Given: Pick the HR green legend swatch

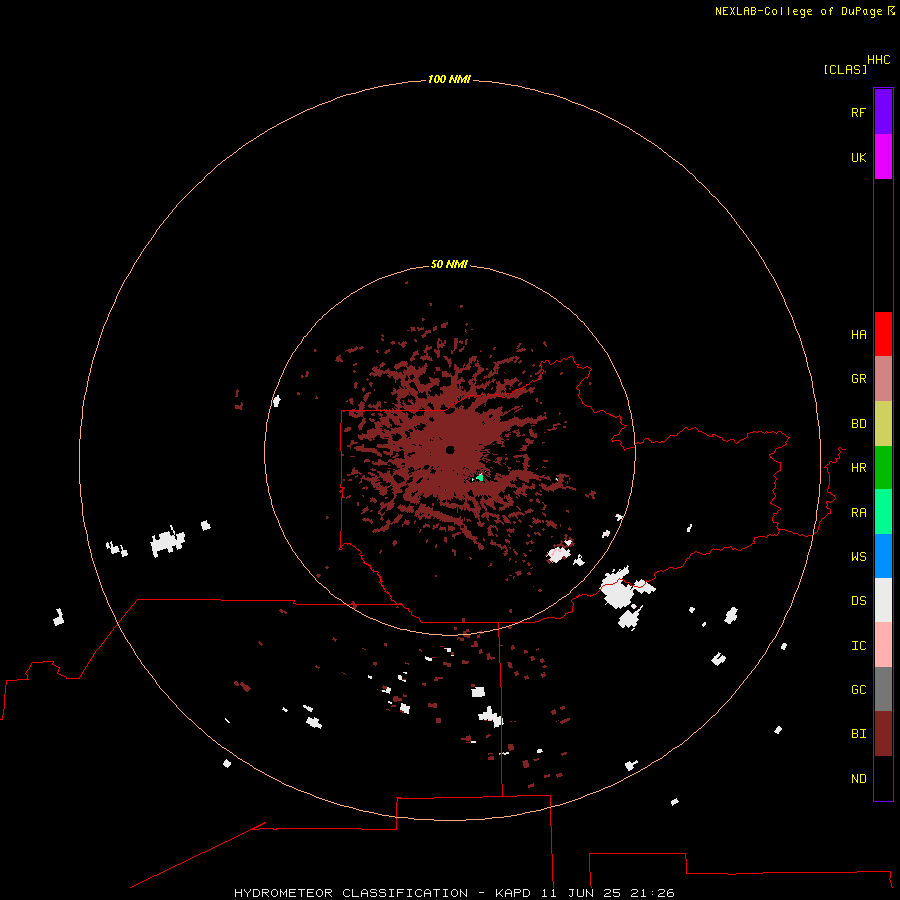Looking at the screenshot, I should tap(883, 467).
